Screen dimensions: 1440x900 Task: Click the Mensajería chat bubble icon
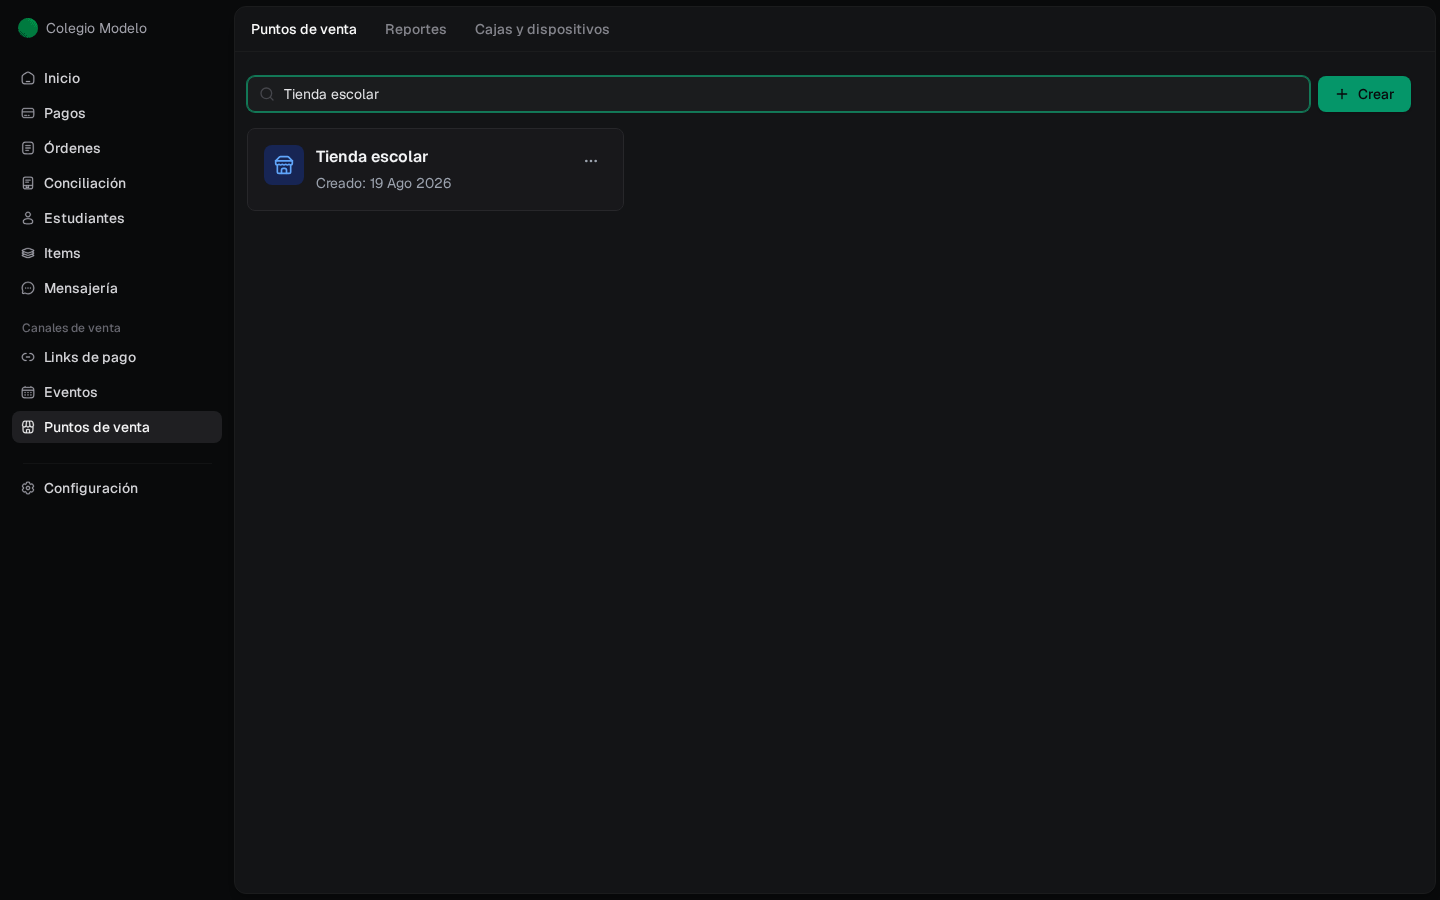pos(28,288)
